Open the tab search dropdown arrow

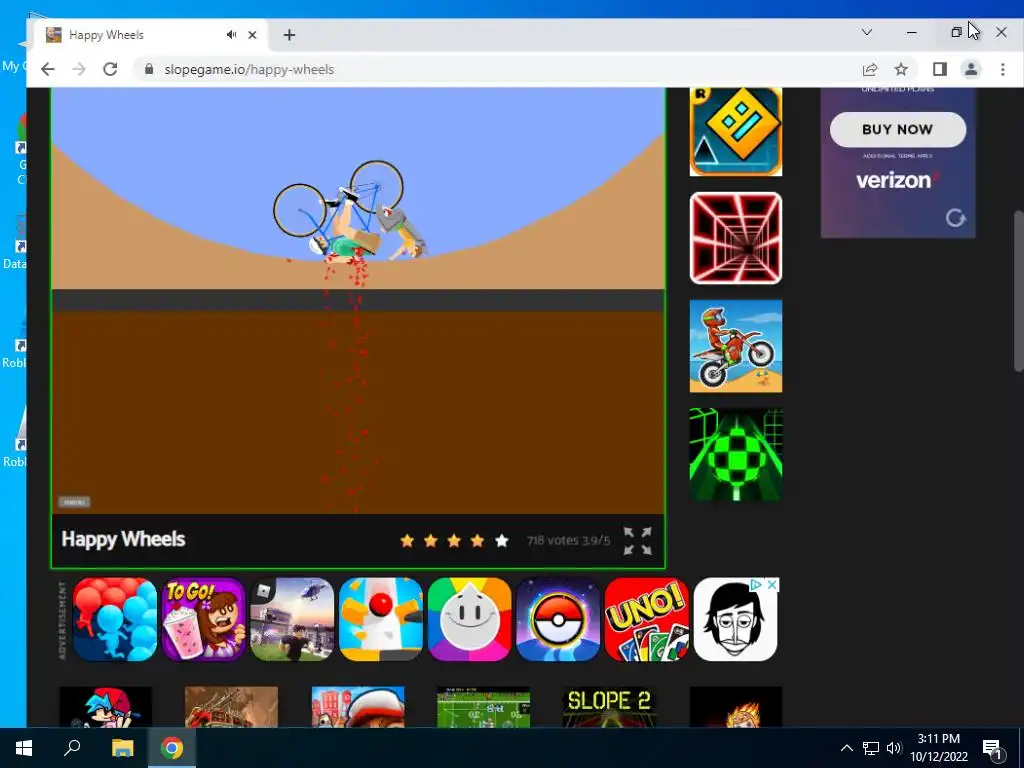867,32
